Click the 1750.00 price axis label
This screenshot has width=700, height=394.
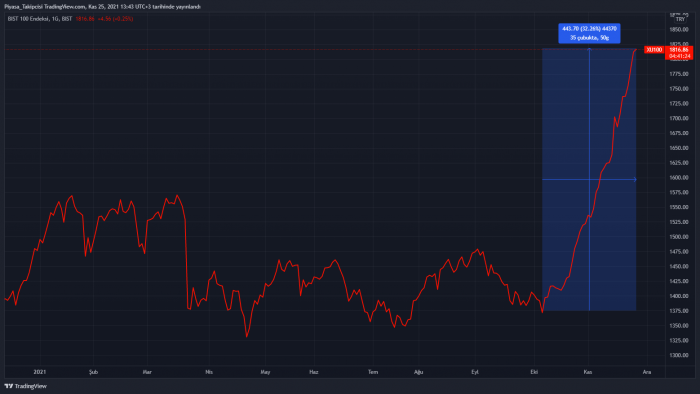679,89
